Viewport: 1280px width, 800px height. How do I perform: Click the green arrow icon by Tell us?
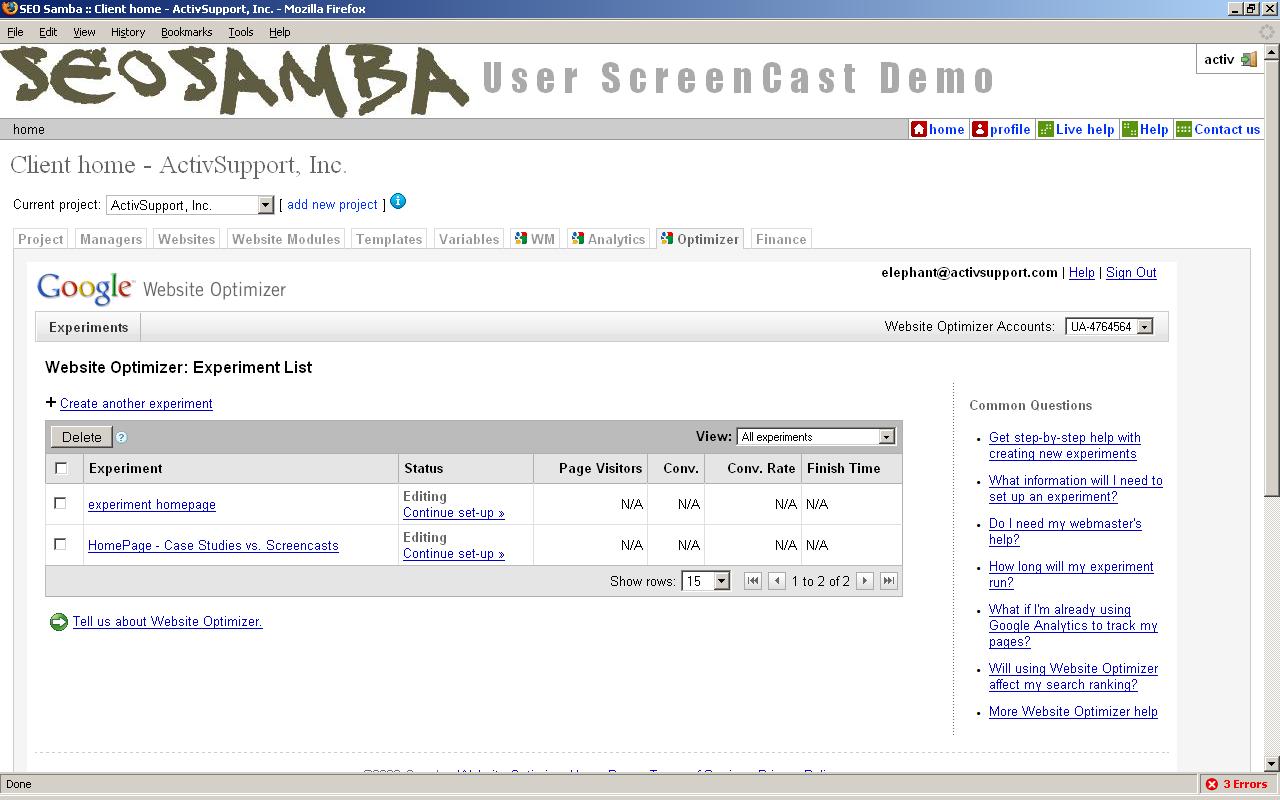tap(59, 622)
